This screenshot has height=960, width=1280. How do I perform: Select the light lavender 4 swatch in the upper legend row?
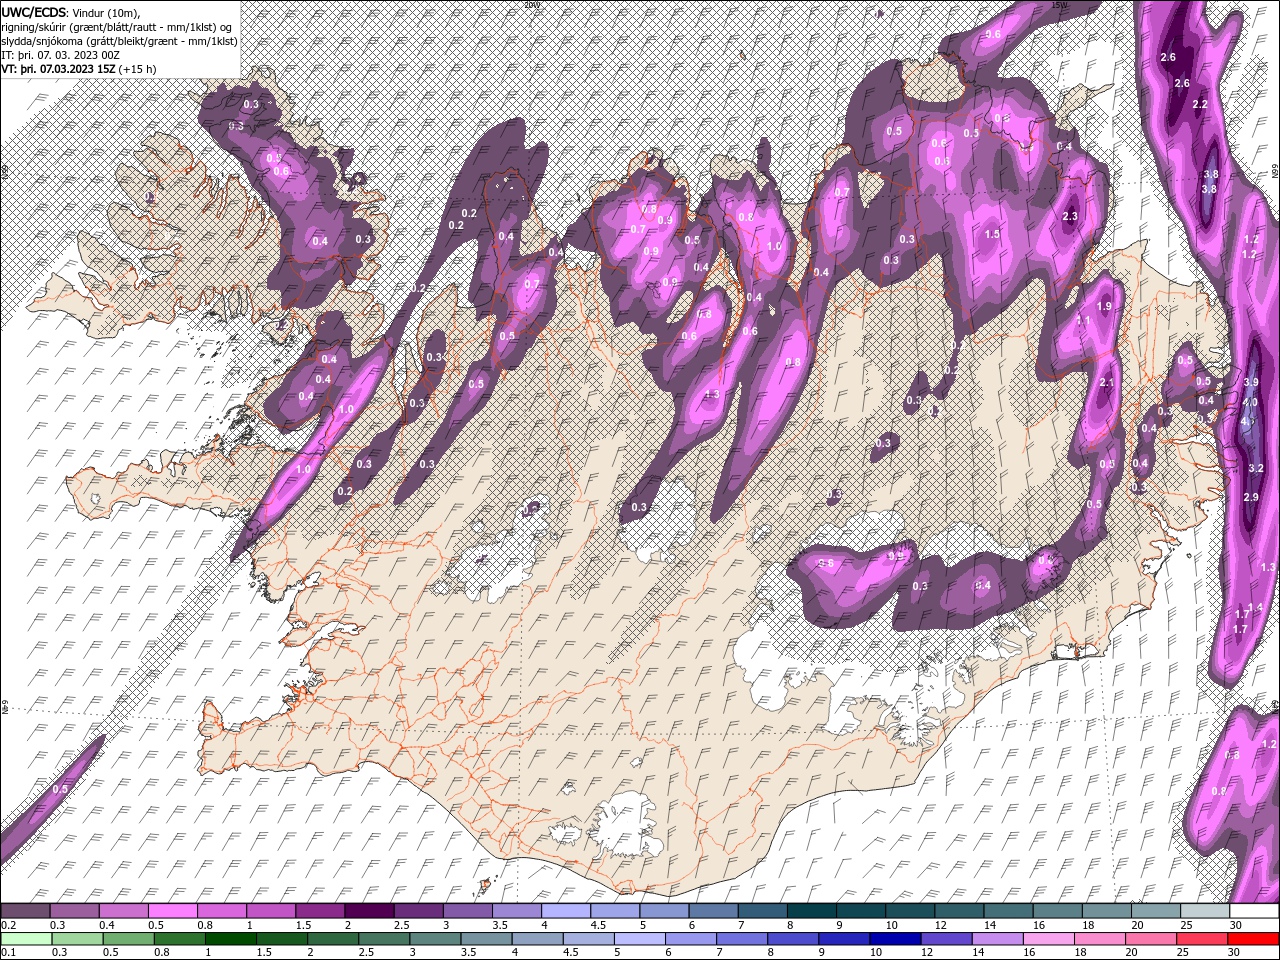click(x=565, y=910)
